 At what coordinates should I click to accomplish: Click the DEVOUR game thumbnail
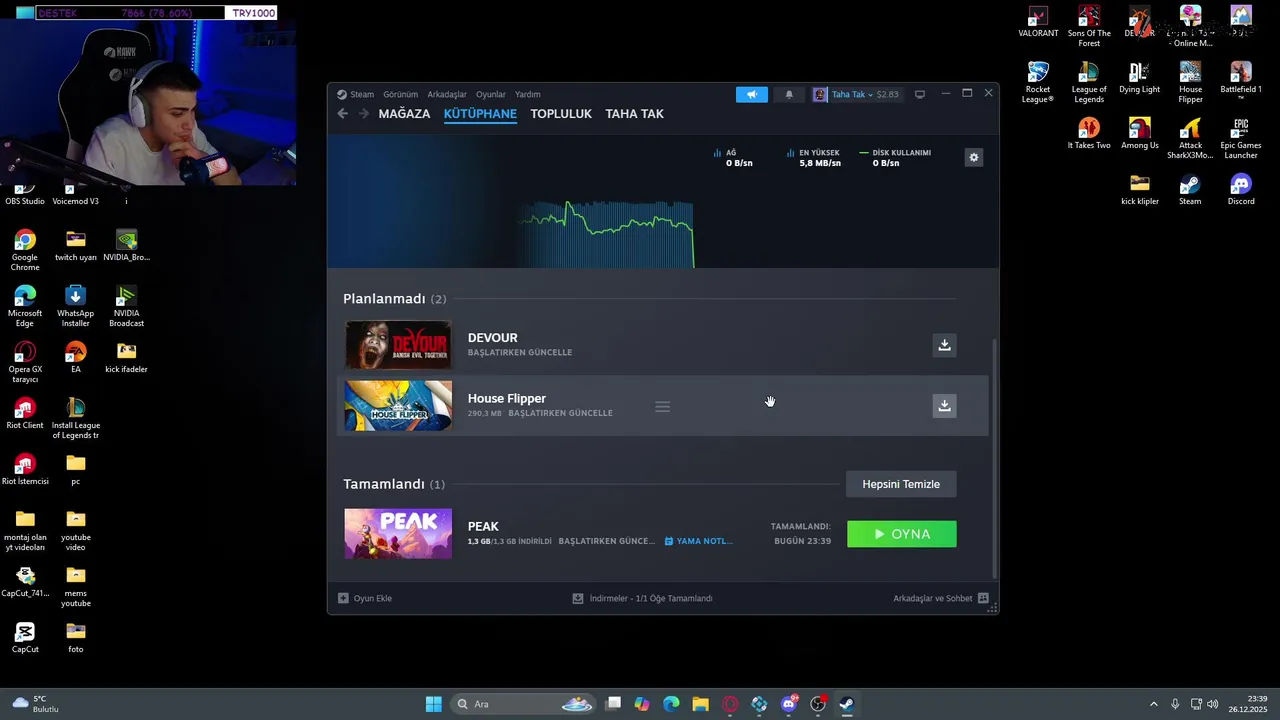coord(398,345)
